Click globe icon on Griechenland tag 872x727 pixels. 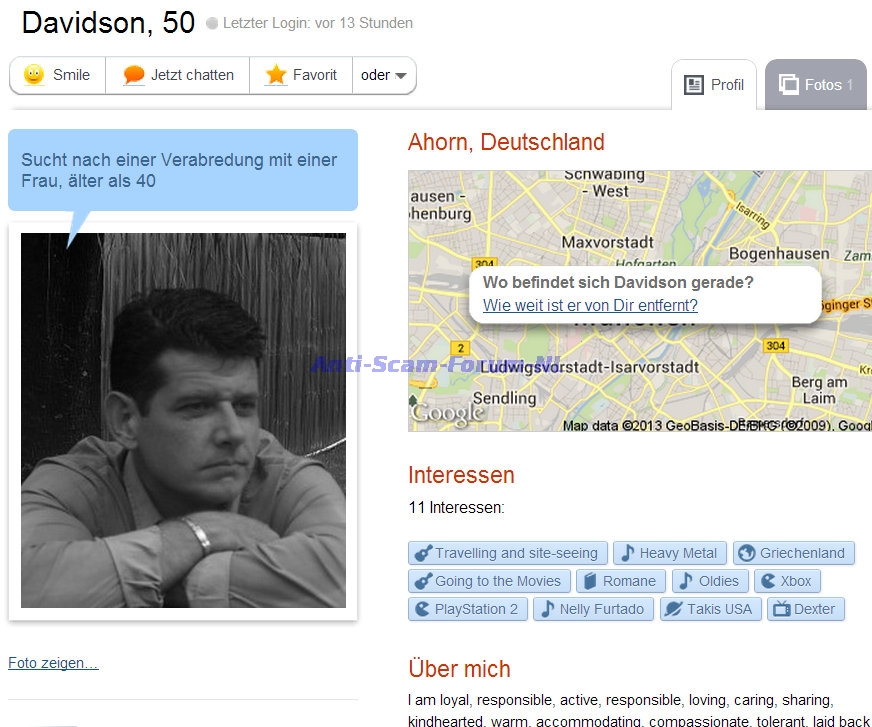click(x=747, y=553)
